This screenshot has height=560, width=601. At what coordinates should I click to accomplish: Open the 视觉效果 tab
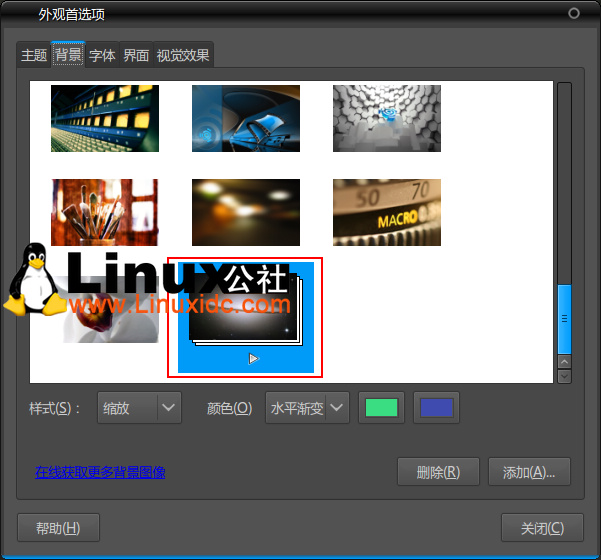(x=183, y=56)
